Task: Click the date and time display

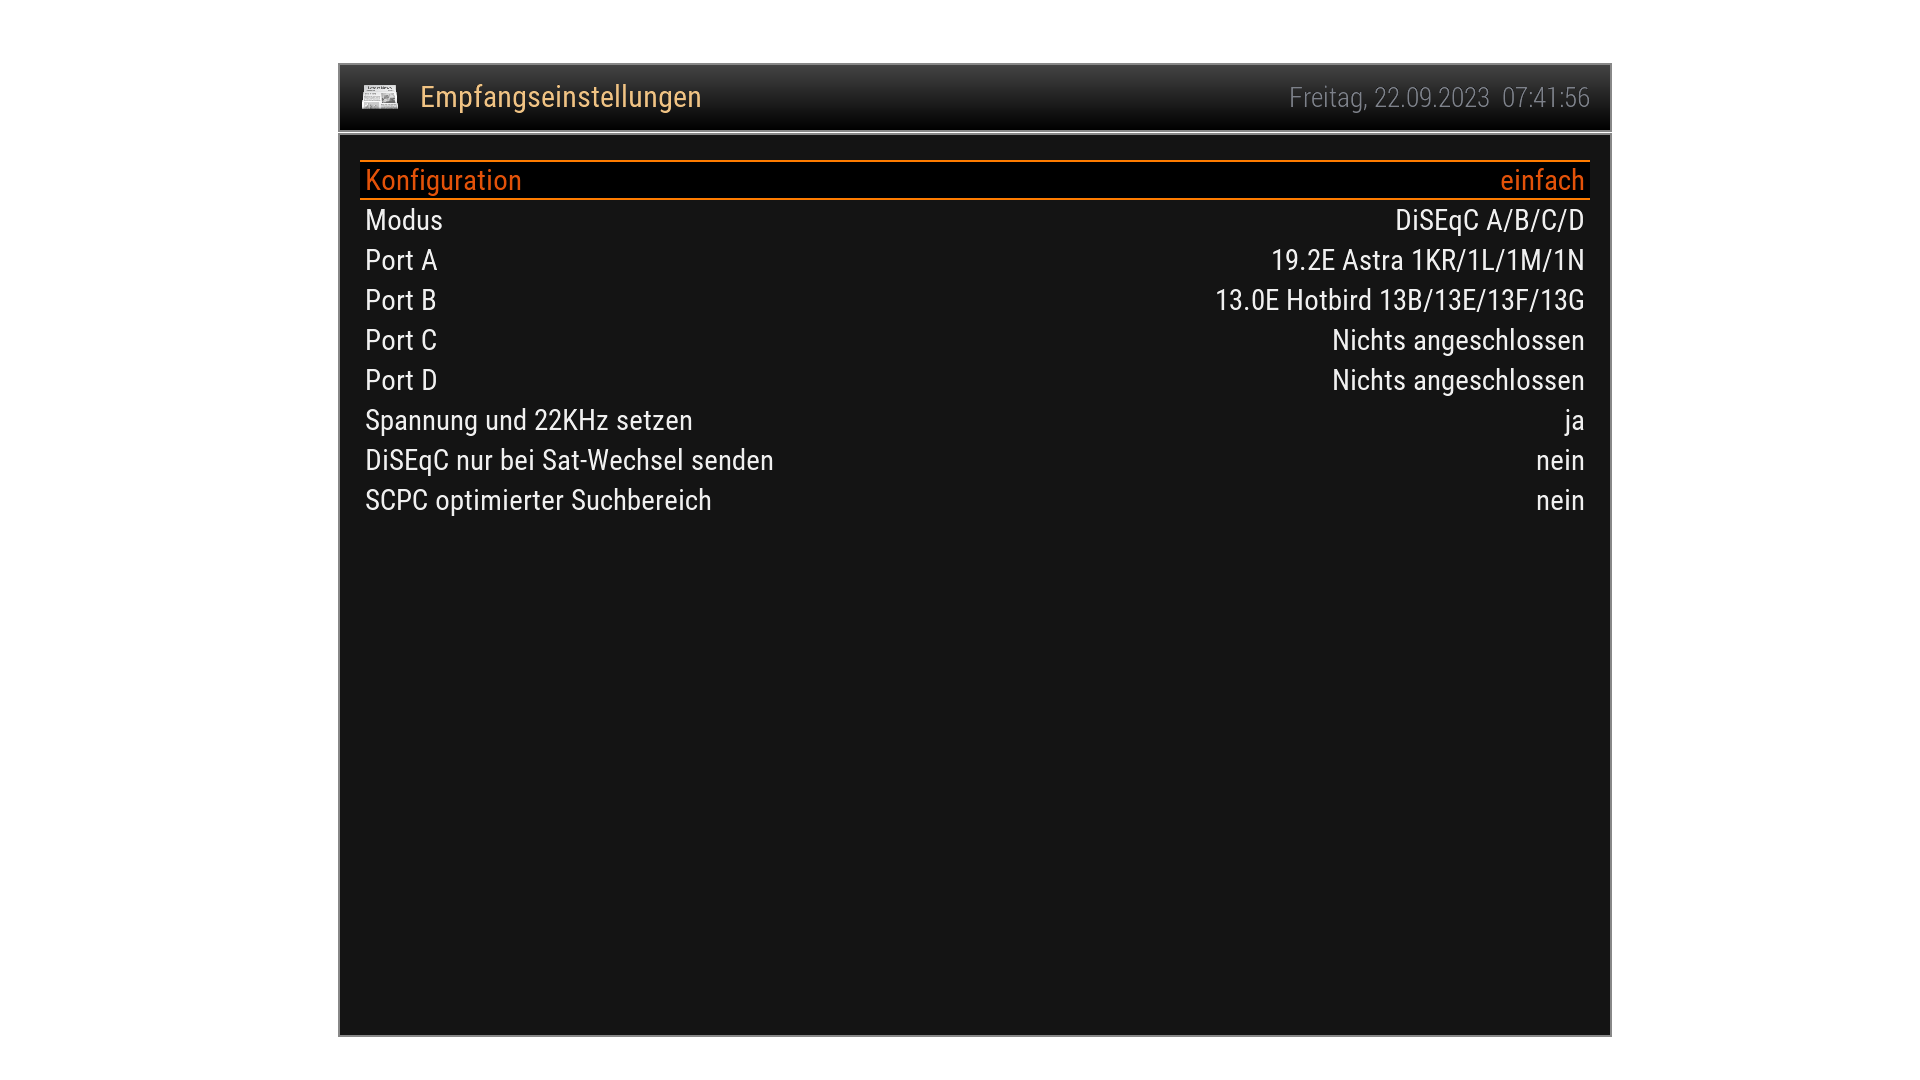Action: click(x=1438, y=98)
